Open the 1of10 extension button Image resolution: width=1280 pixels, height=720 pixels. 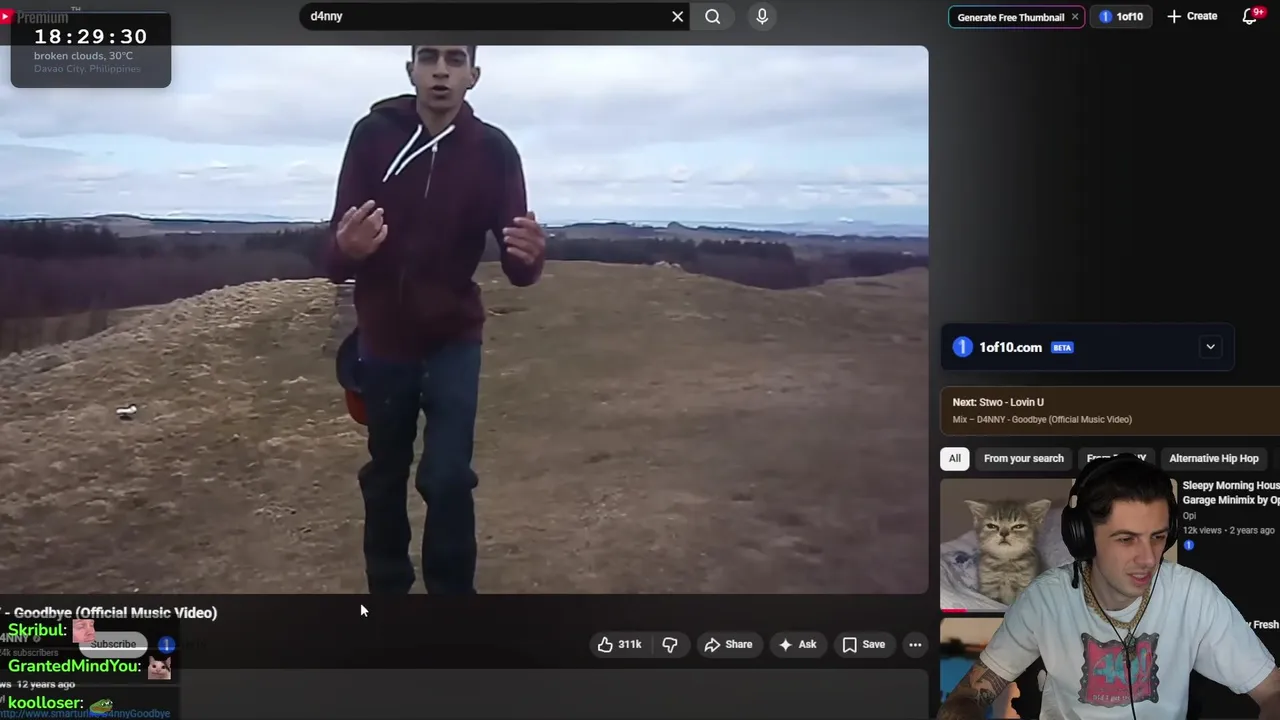click(1121, 16)
